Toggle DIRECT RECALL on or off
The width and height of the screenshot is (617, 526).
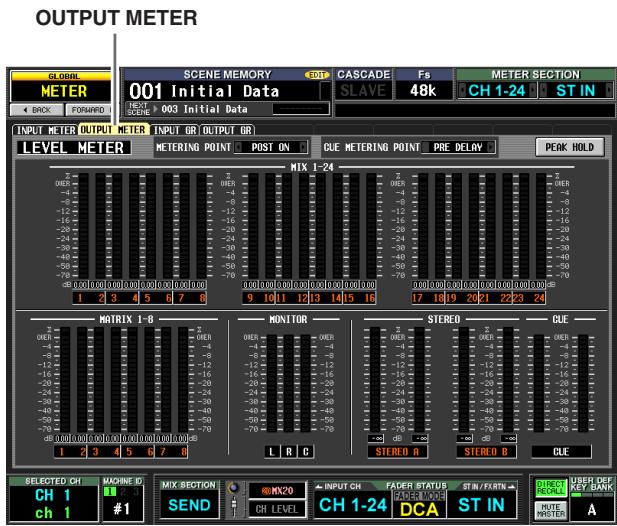coord(551,488)
